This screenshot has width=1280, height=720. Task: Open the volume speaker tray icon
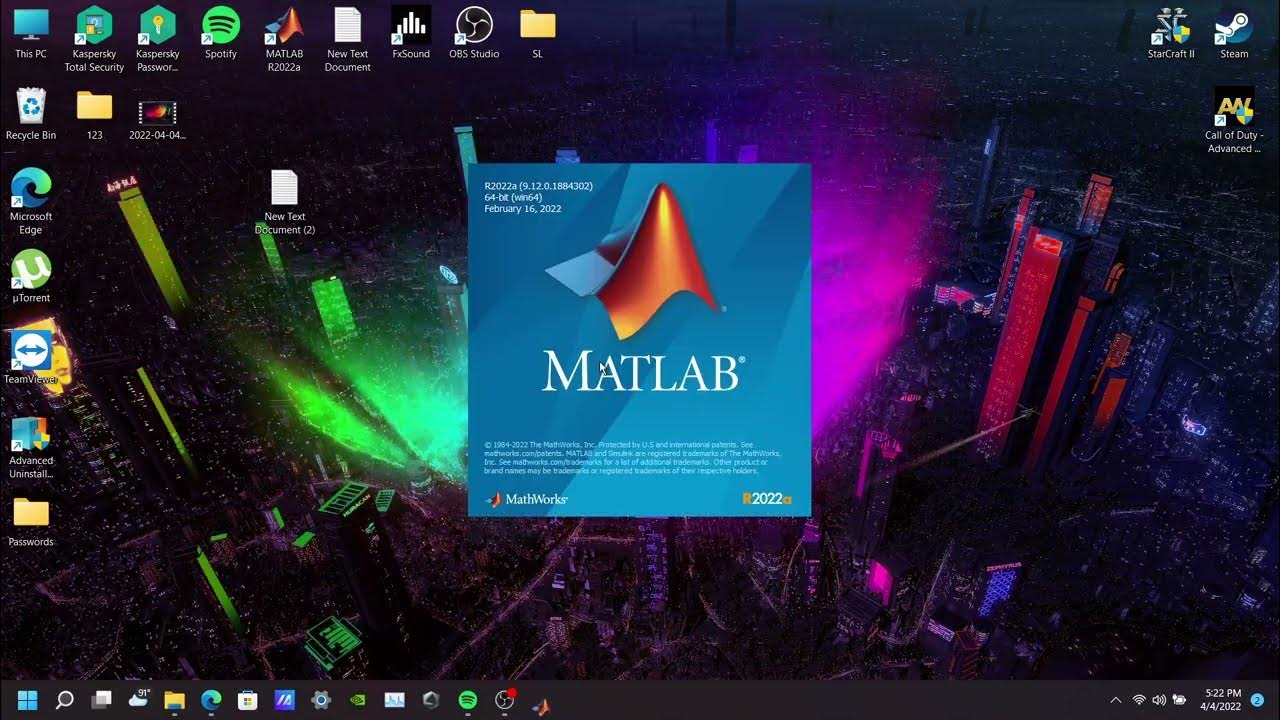click(1159, 700)
